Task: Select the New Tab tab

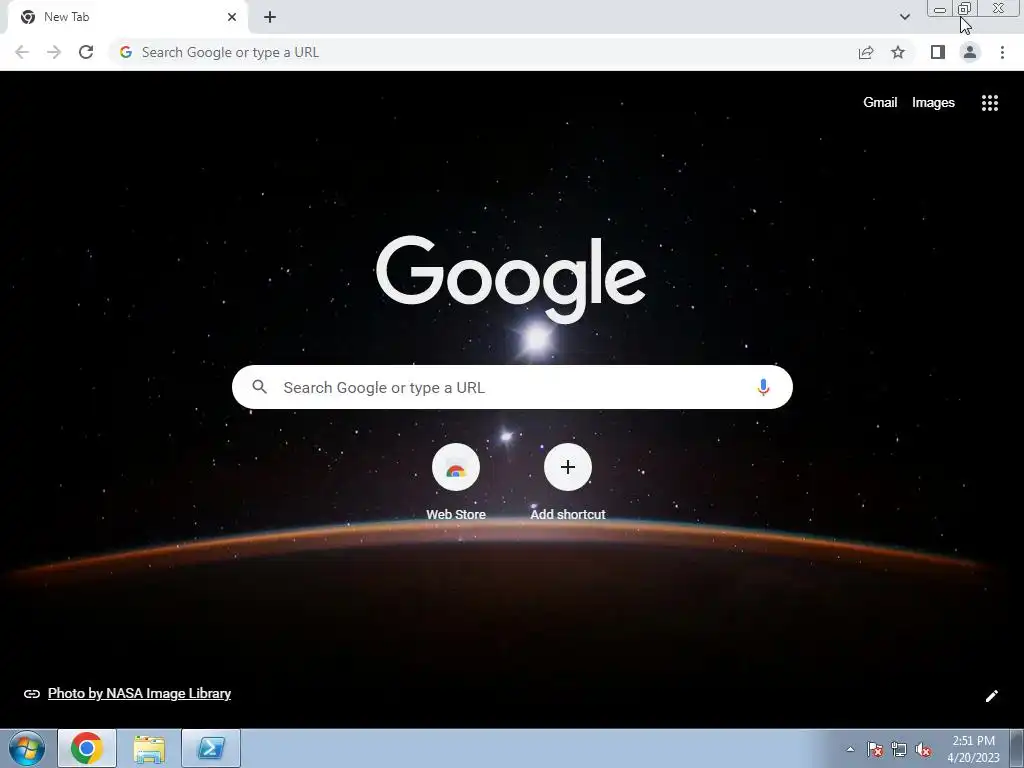Action: point(127,17)
